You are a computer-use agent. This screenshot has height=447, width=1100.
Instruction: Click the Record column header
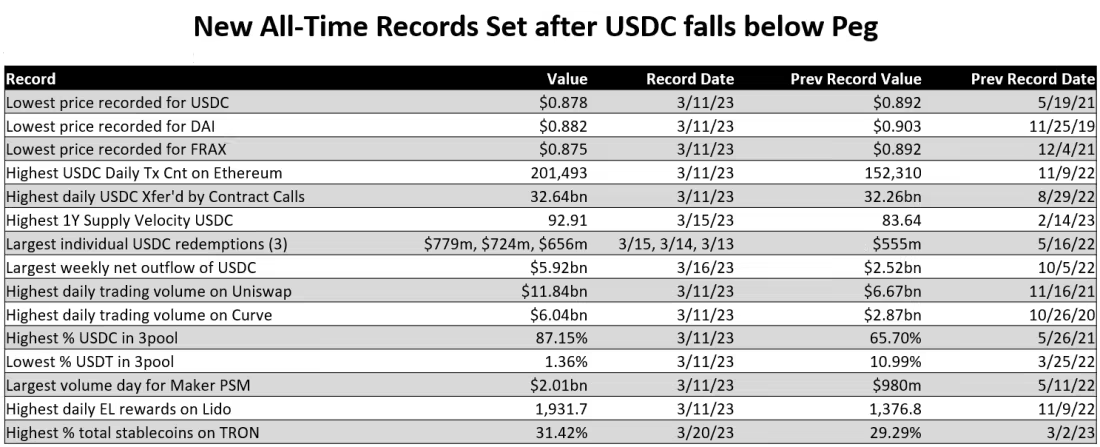click(31, 79)
